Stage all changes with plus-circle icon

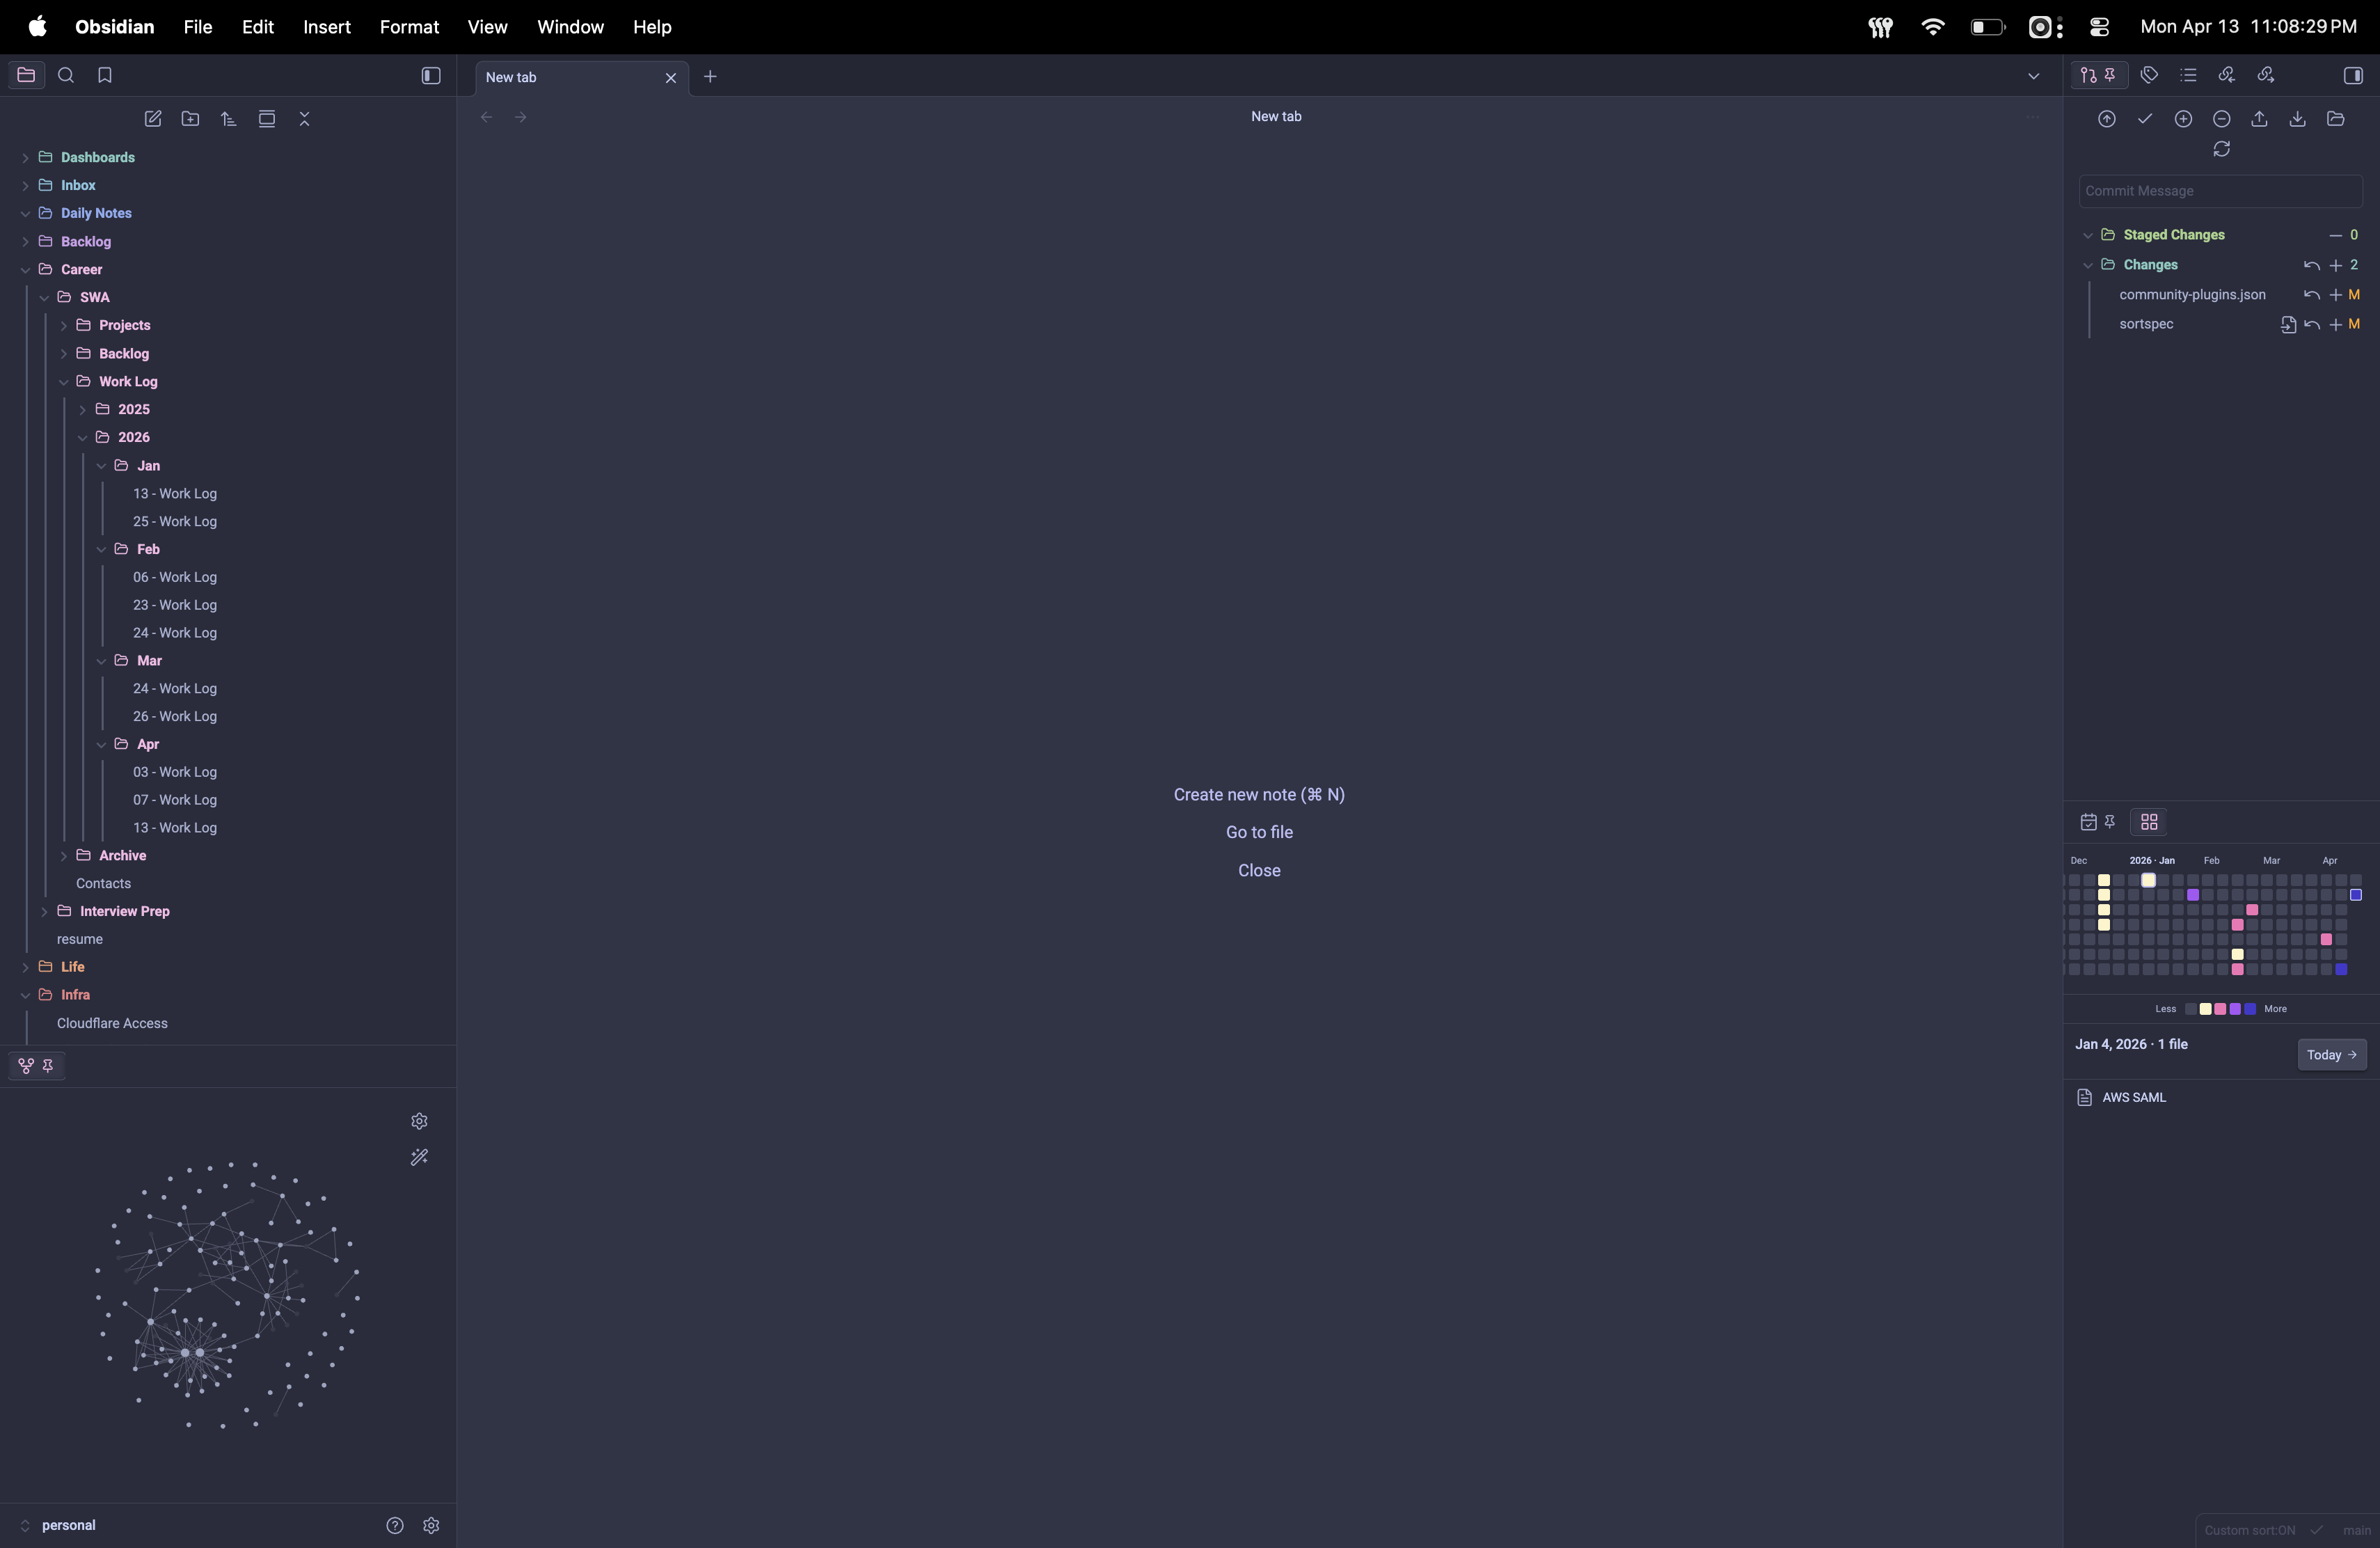coord(2184,119)
